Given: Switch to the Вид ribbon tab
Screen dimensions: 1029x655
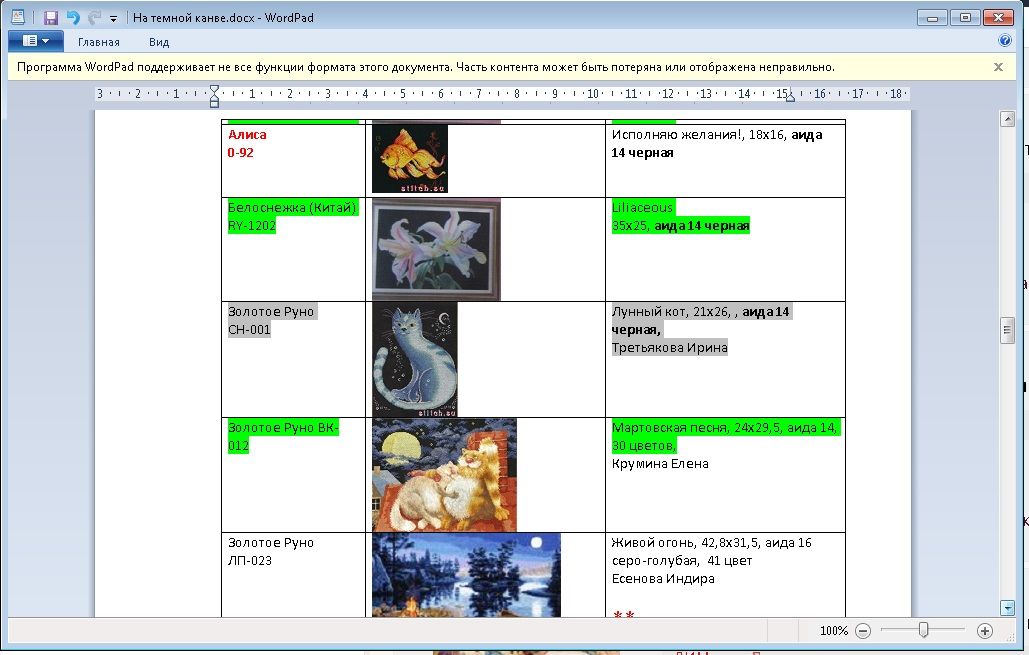Looking at the screenshot, I should pyautogui.click(x=159, y=42).
